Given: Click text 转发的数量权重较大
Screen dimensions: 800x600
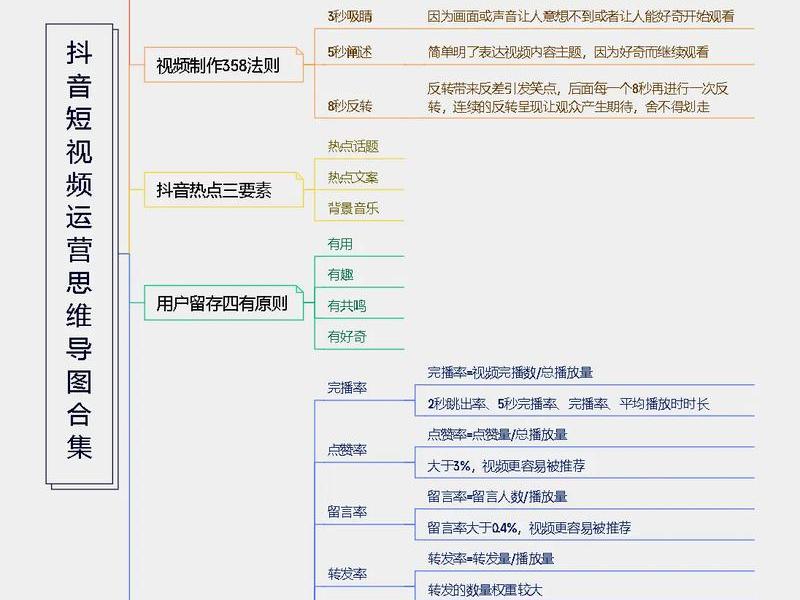Looking at the screenshot, I should [485, 590].
